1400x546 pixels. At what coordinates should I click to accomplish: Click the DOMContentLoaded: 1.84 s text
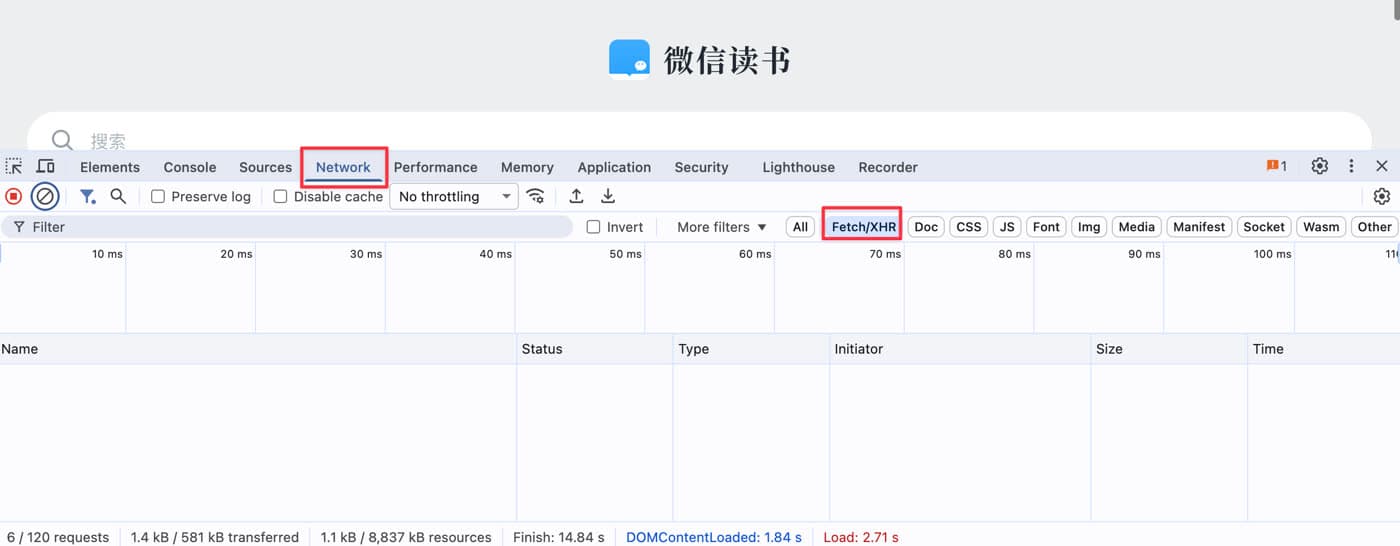[x=714, y=537]
